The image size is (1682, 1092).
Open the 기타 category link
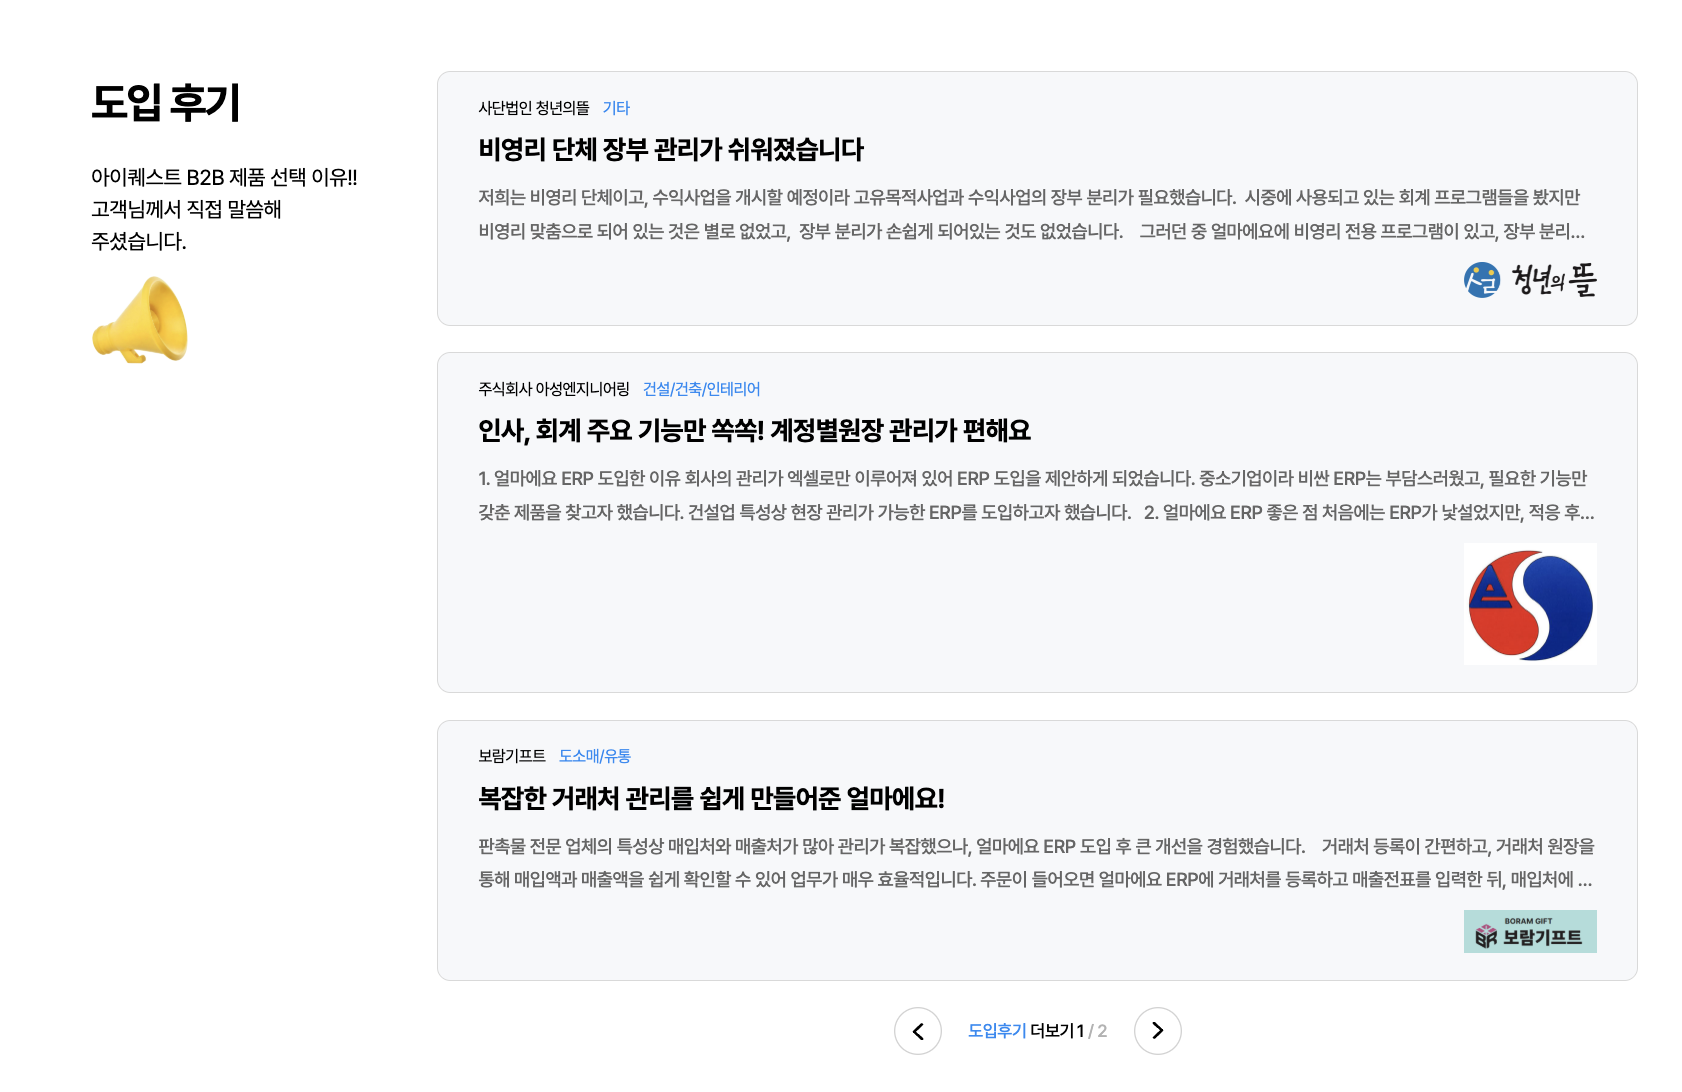tap(617, 107)
